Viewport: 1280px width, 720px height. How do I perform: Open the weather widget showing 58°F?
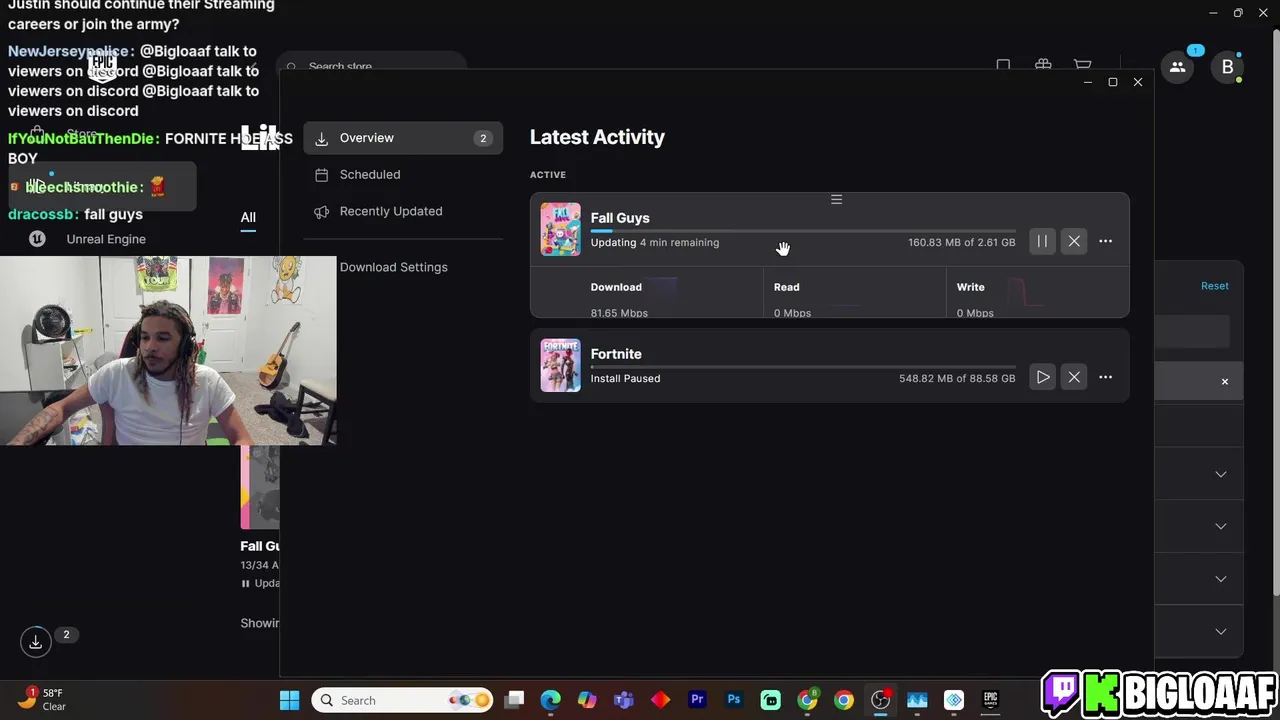41,699
